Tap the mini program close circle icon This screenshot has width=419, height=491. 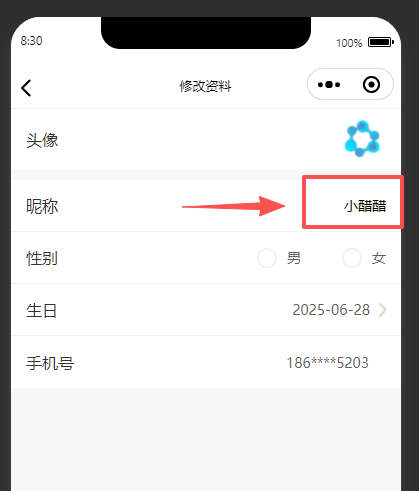371,85
